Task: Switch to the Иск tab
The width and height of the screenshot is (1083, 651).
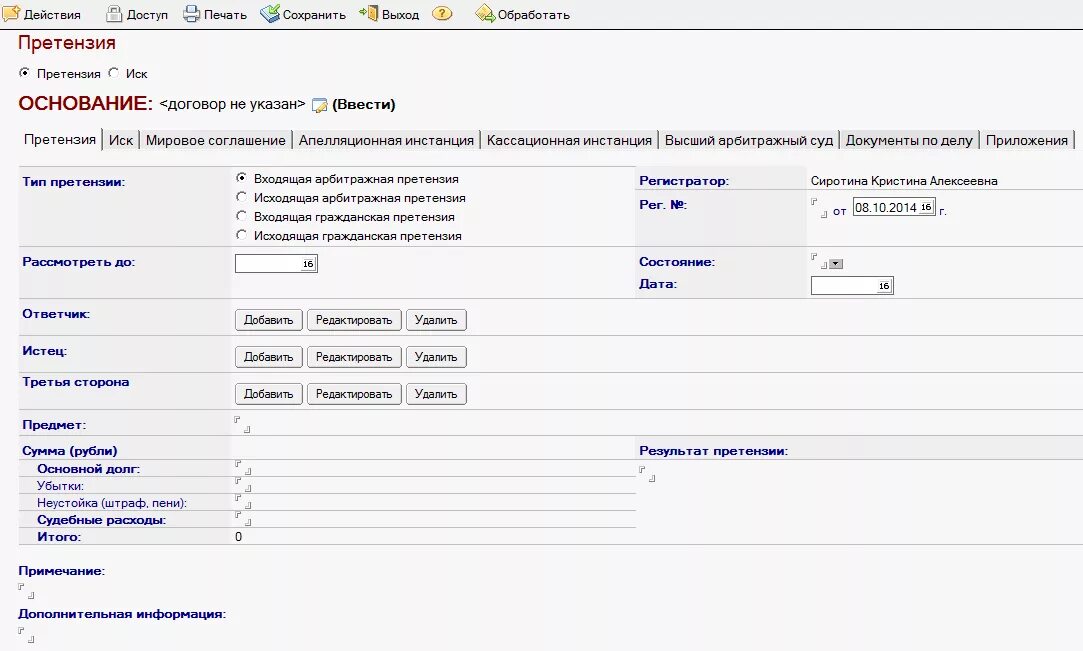Action: [x=121, y=140]
